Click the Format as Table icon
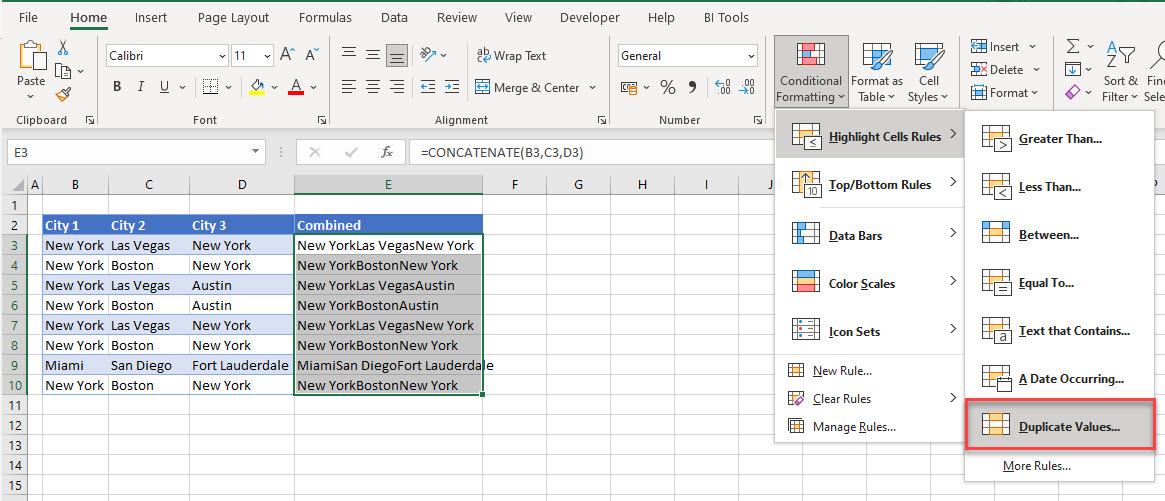The image size is (1165, 501). pyautogui.click(x=877, y=72)
